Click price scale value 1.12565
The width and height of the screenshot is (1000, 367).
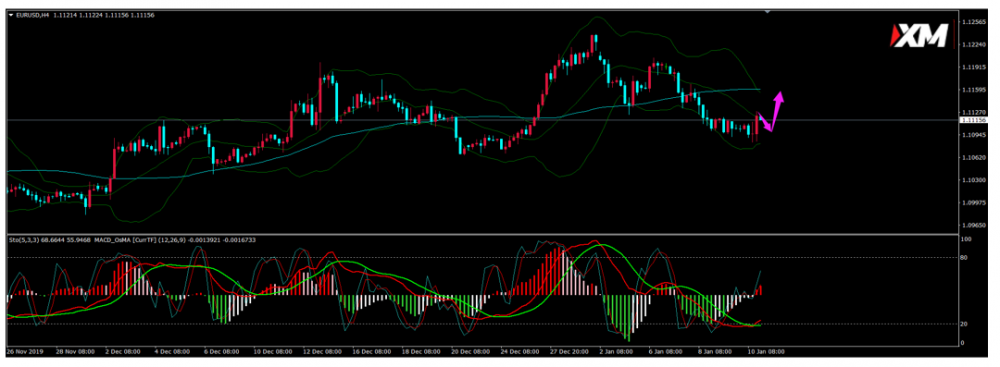(x=975, y=22)
